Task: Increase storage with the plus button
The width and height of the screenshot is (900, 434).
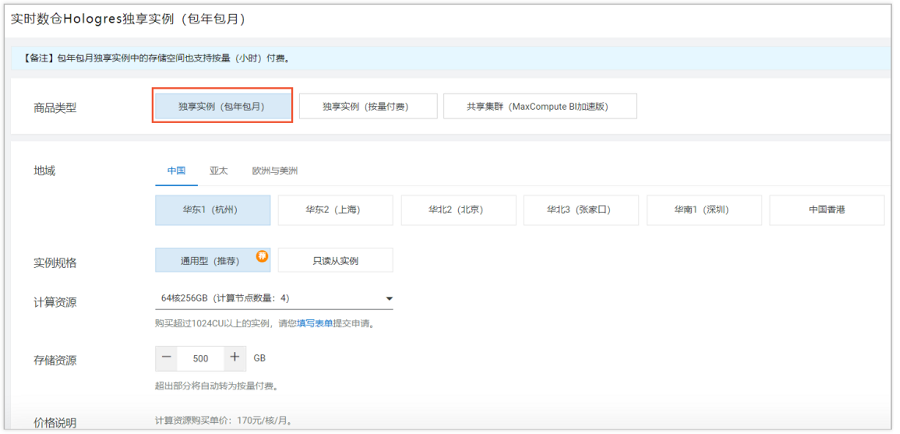Action: tap(235, 358)
